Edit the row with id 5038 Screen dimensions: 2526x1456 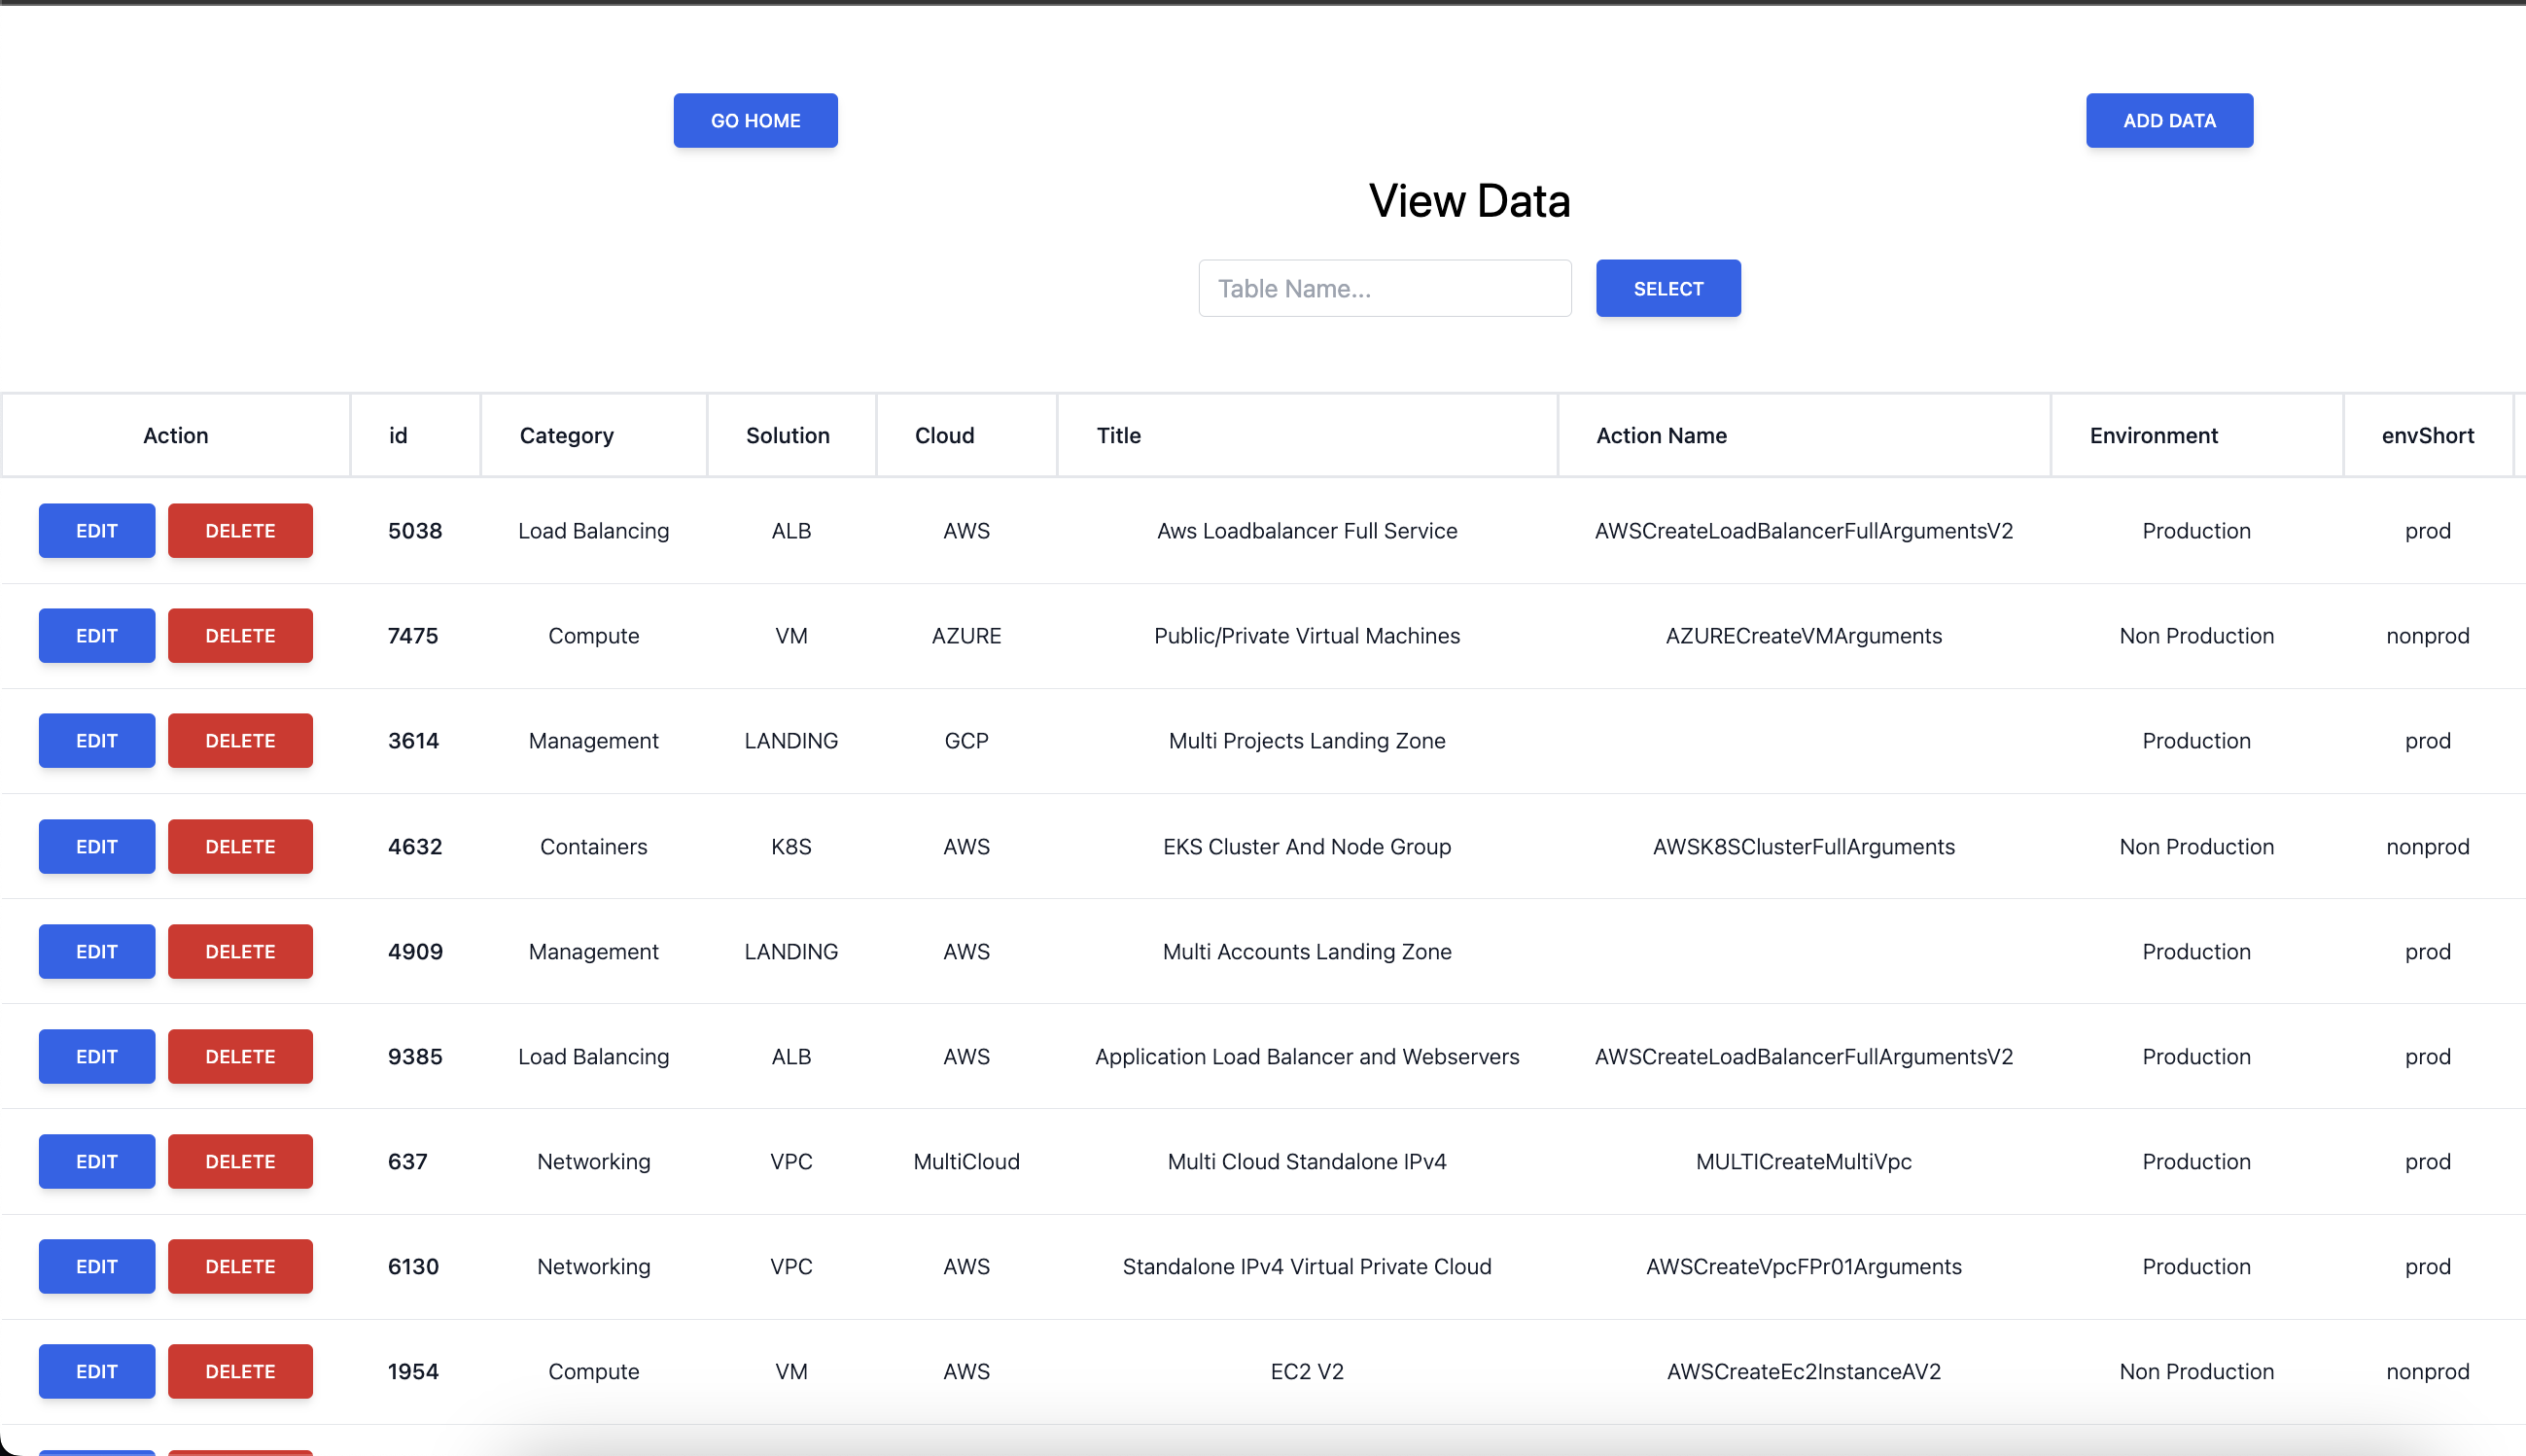click(97, 531)
